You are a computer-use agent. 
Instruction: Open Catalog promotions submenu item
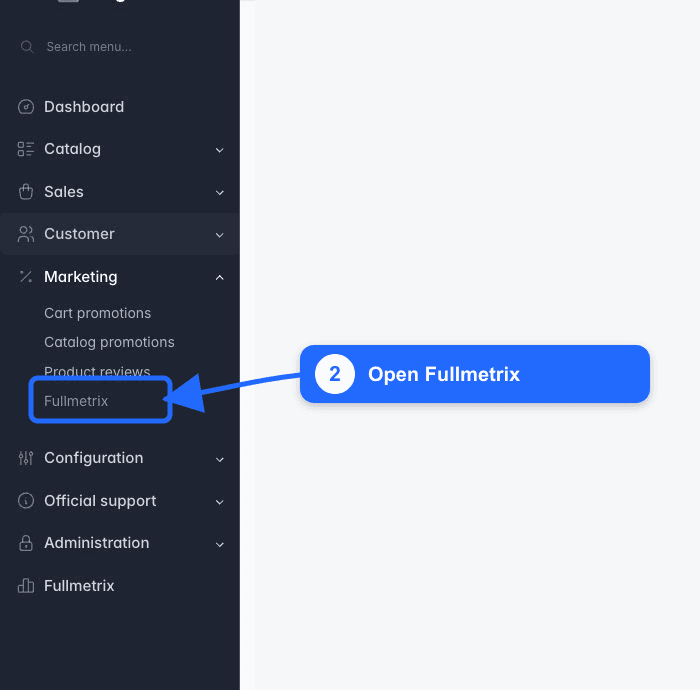109,342
